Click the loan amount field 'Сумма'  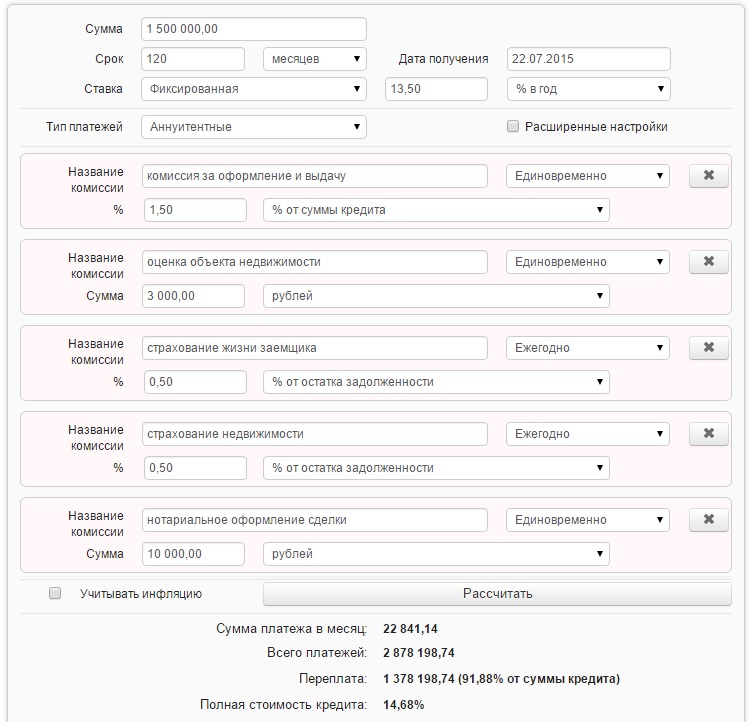pos(254,29)
